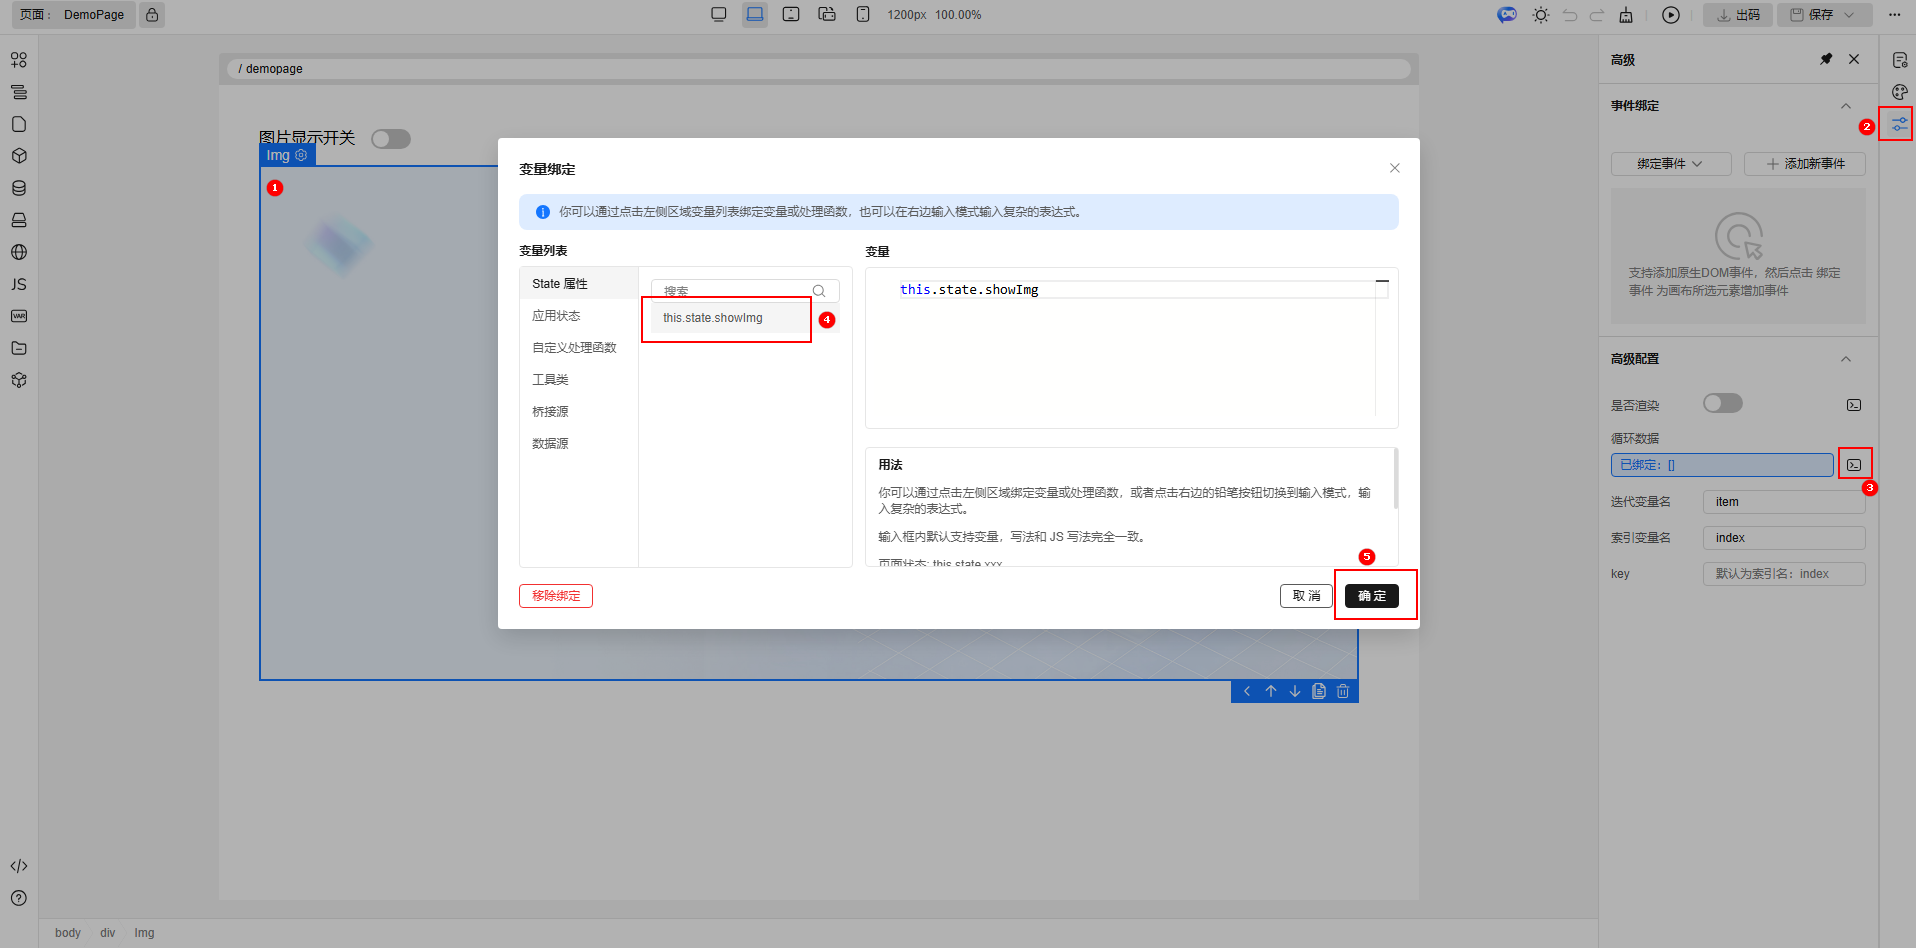Open the code view icon at bottom left
Image resolution: width=1916 pixels, height=948 pixels.
(18, 866)
